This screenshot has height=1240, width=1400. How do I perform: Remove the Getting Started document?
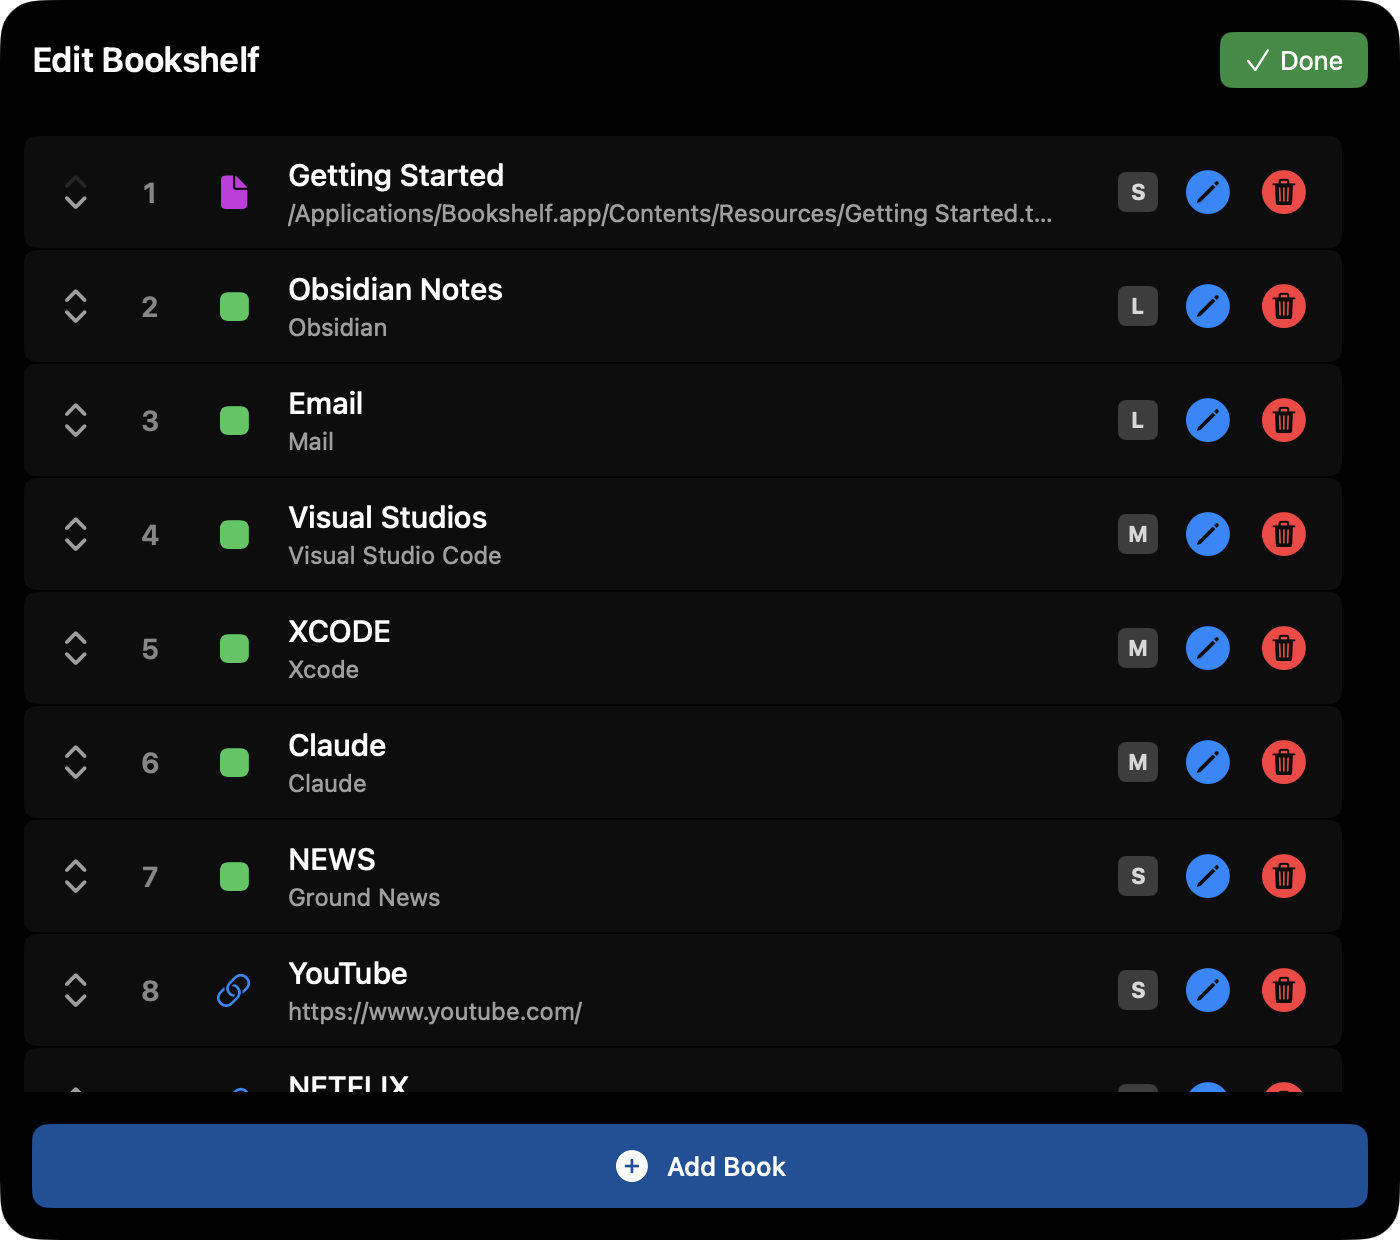pyautogui.click(x=1284, y=192)
